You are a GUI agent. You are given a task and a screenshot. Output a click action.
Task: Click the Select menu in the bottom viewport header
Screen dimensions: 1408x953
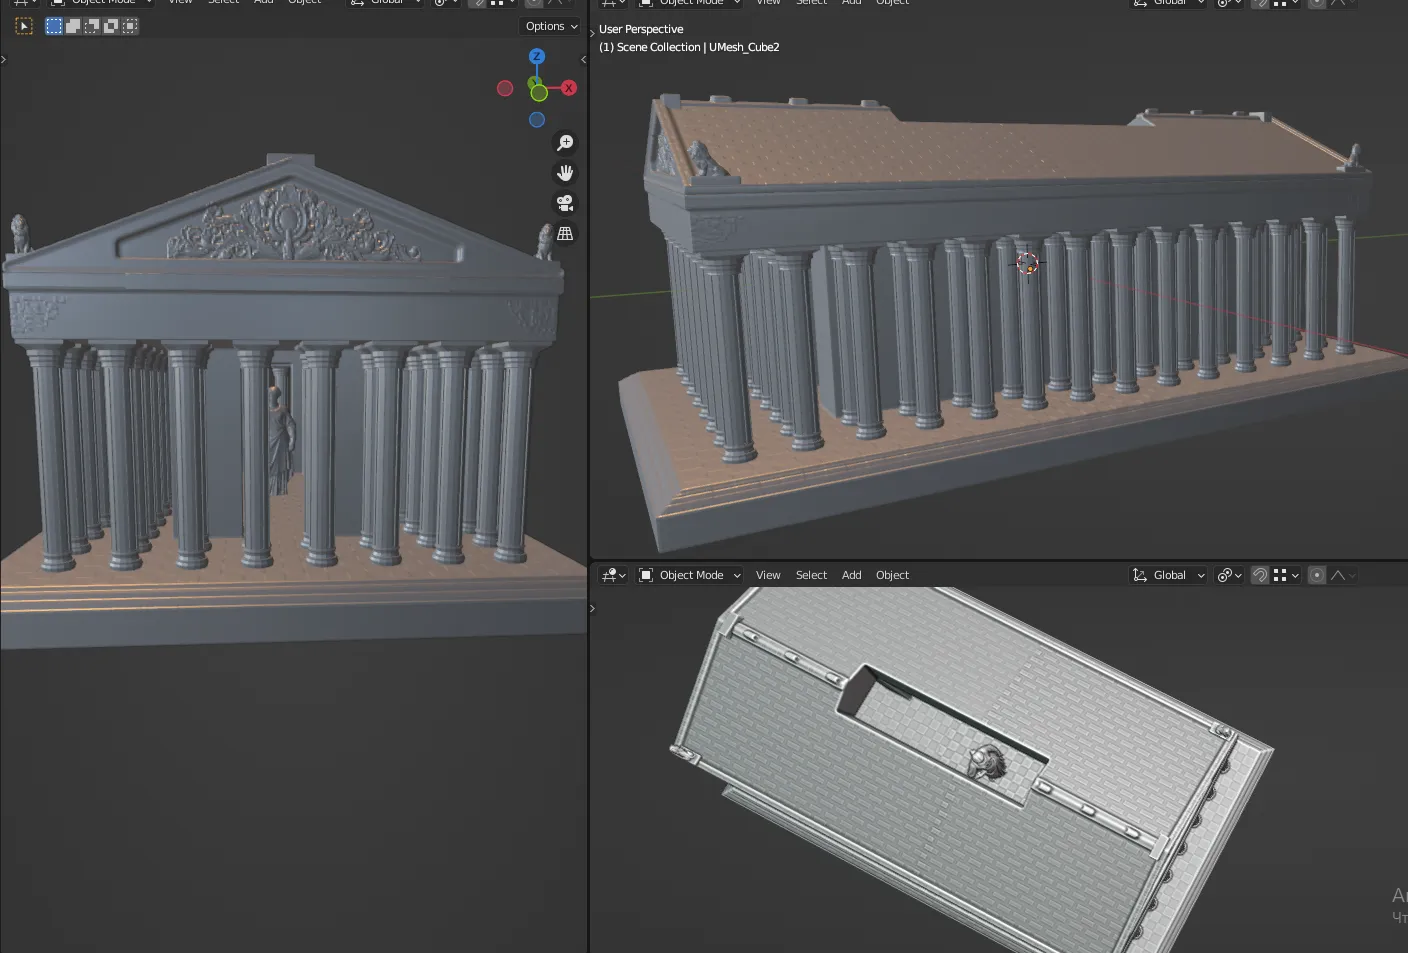pyautogui.click(x=811, y=575)
